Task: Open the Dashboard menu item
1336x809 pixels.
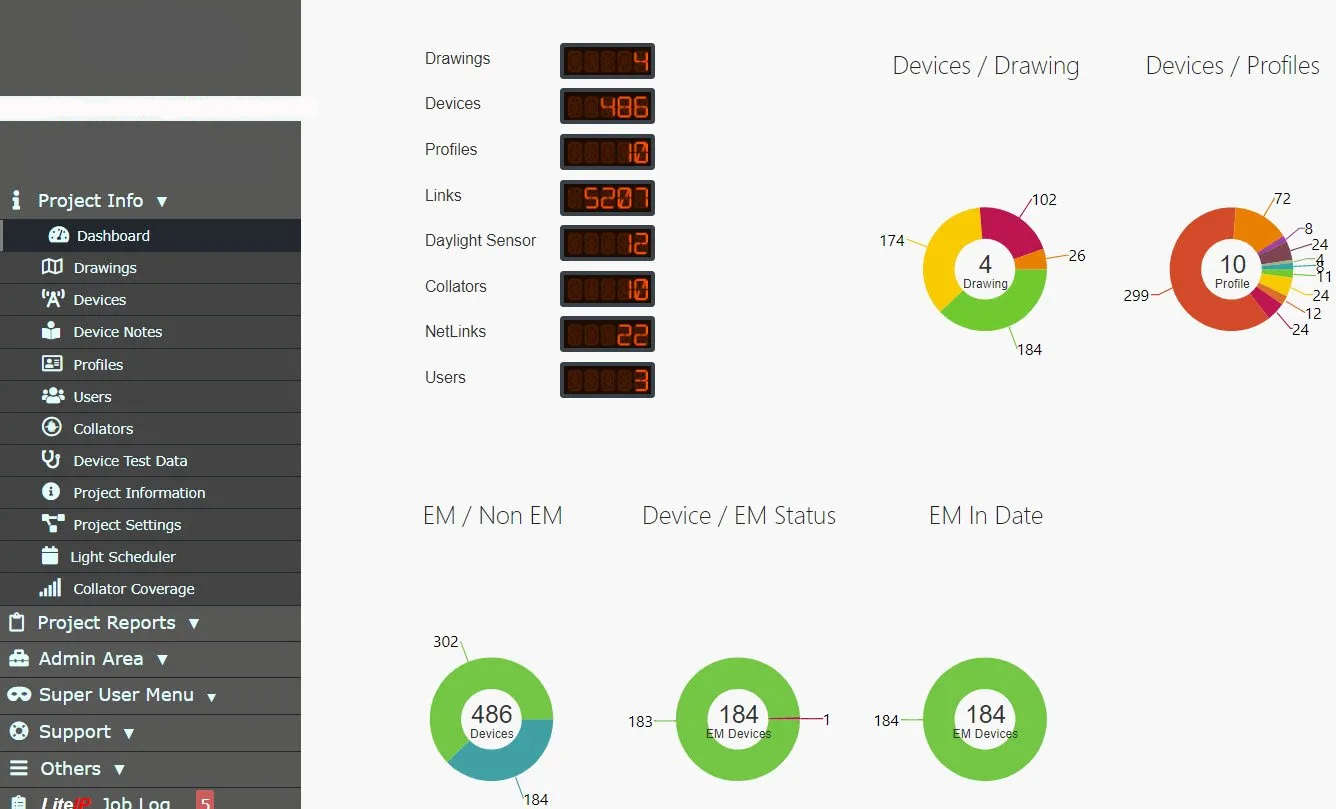Action: coord(150,235)
